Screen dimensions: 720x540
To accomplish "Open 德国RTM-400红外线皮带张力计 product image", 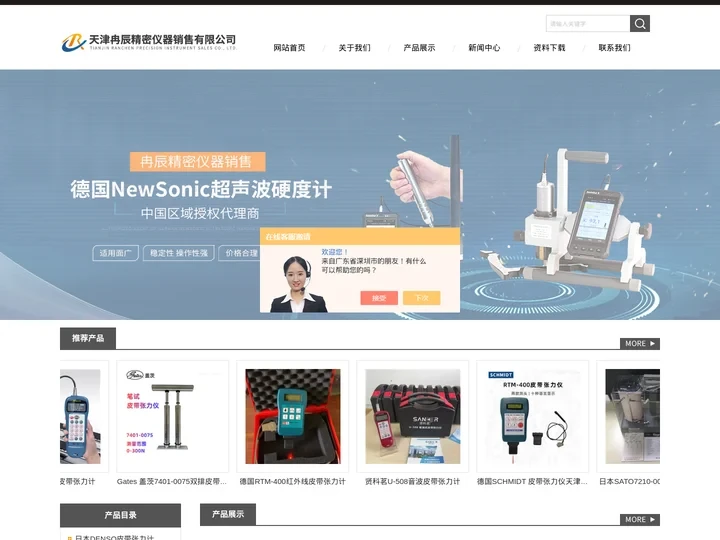I will pyautogui.click(x=292, y=416).
